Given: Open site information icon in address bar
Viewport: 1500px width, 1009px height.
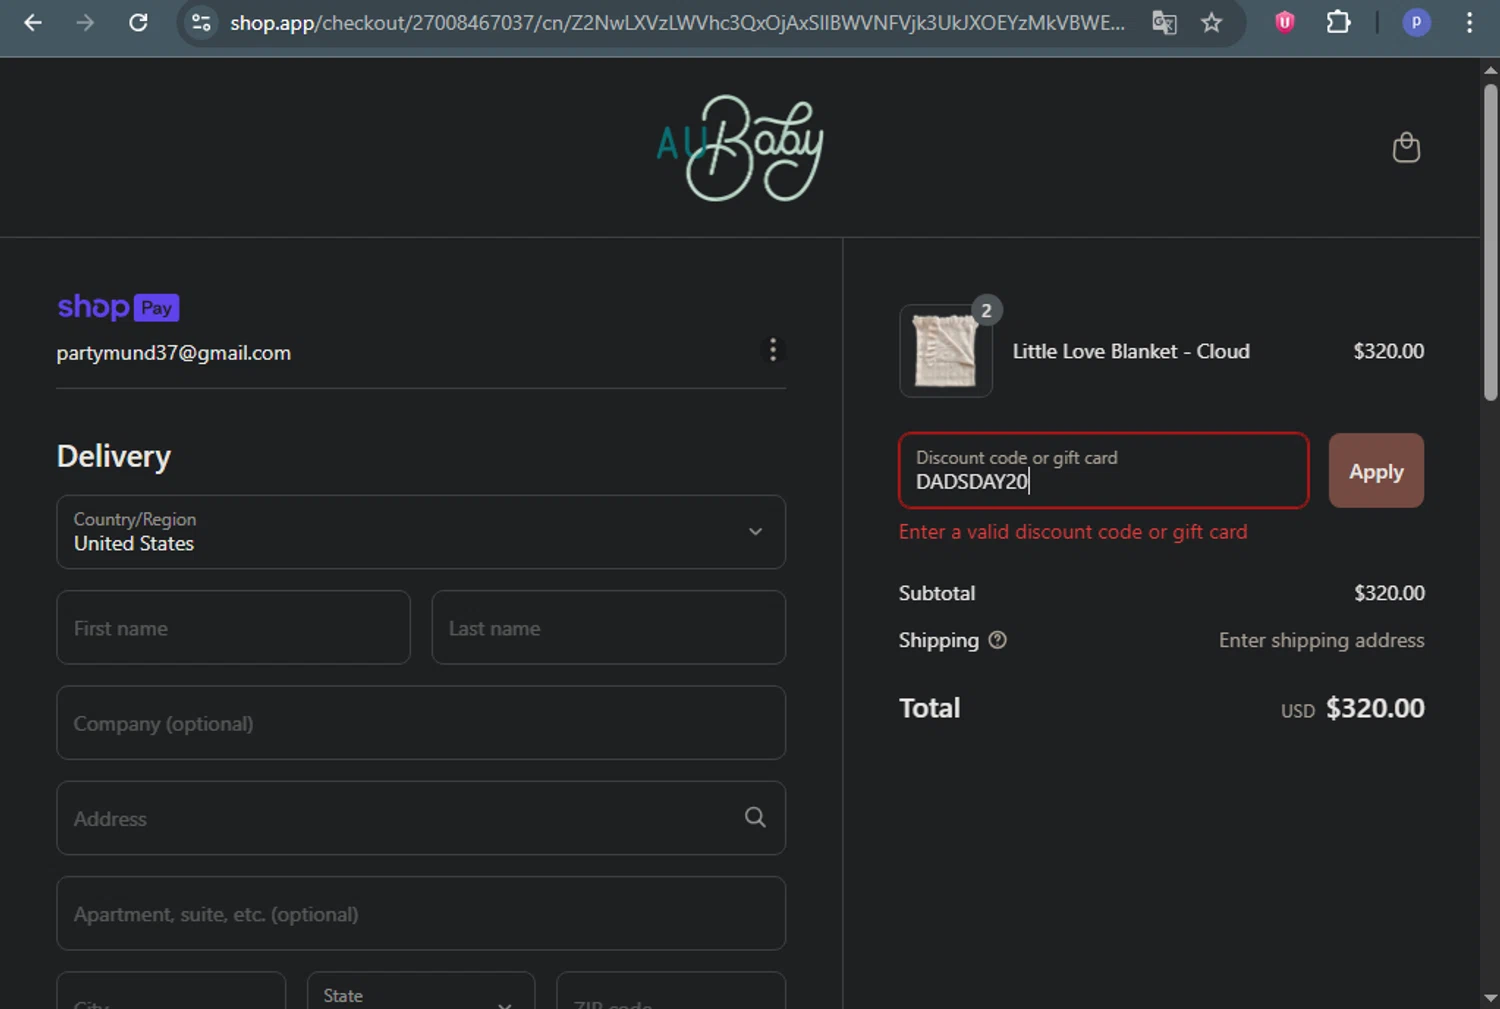Looking at the screenshot, I should pyautogui.click(x=201, y=22).
